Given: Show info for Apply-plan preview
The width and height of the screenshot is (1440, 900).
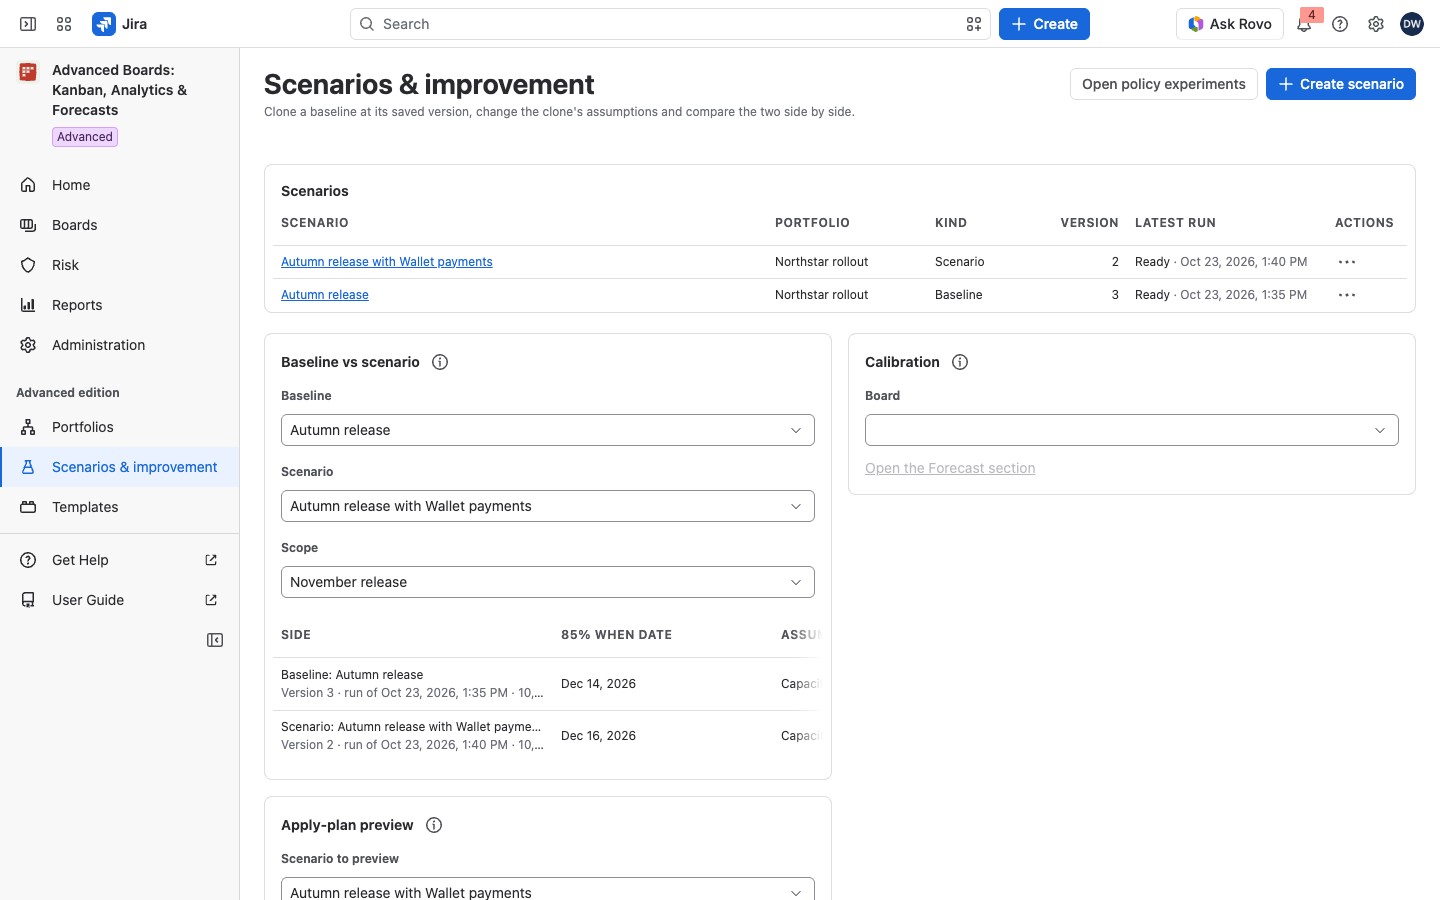Looking at the screenshot, I should click(x=434, y=825).
